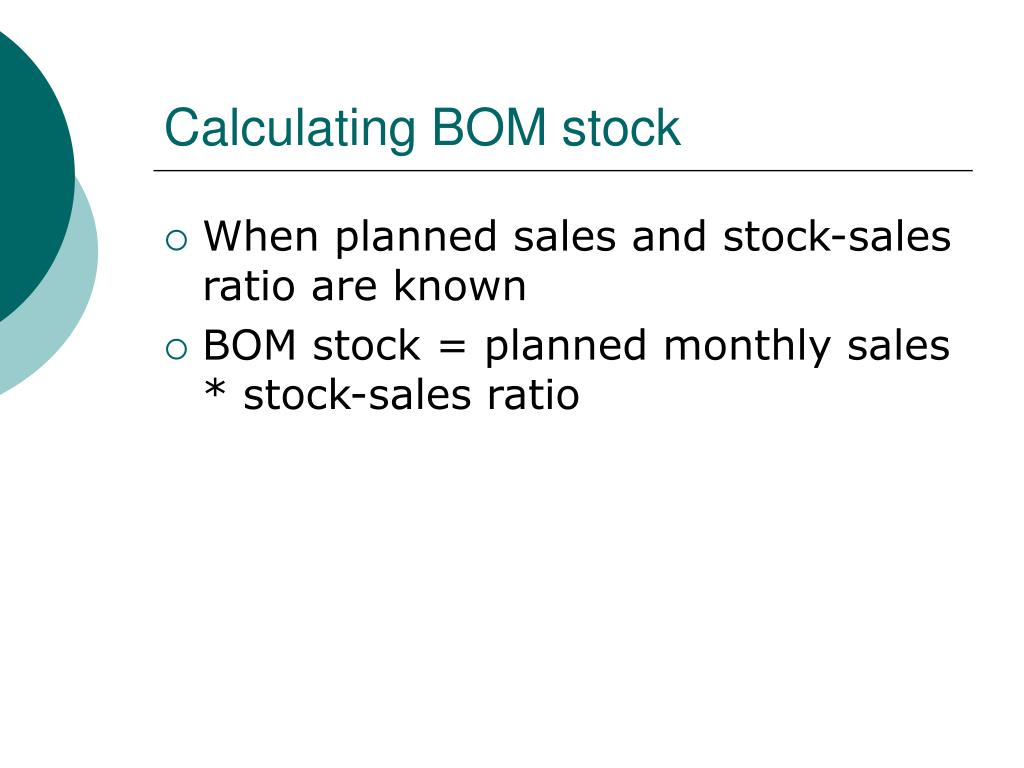
Task: Click the equals sign in the formula
Action: (x=453, y=347)
